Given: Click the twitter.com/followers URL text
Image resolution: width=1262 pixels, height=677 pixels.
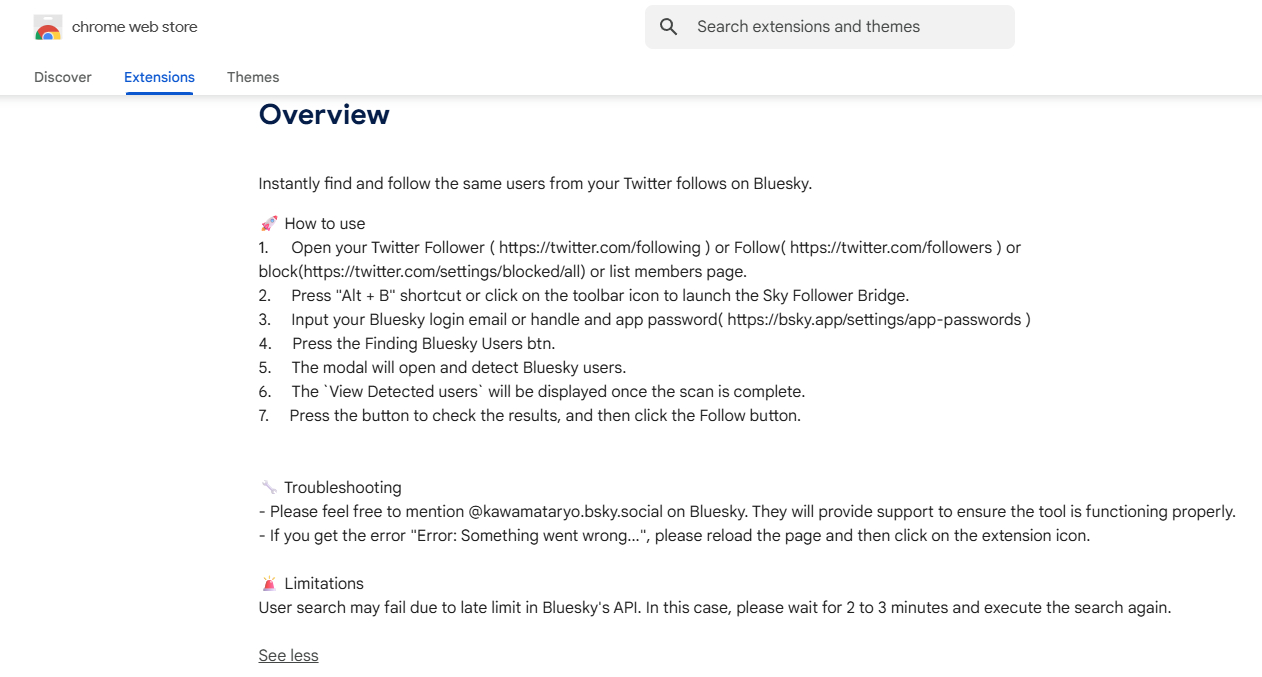Looking at the screenshot, I should click(891, 247).
